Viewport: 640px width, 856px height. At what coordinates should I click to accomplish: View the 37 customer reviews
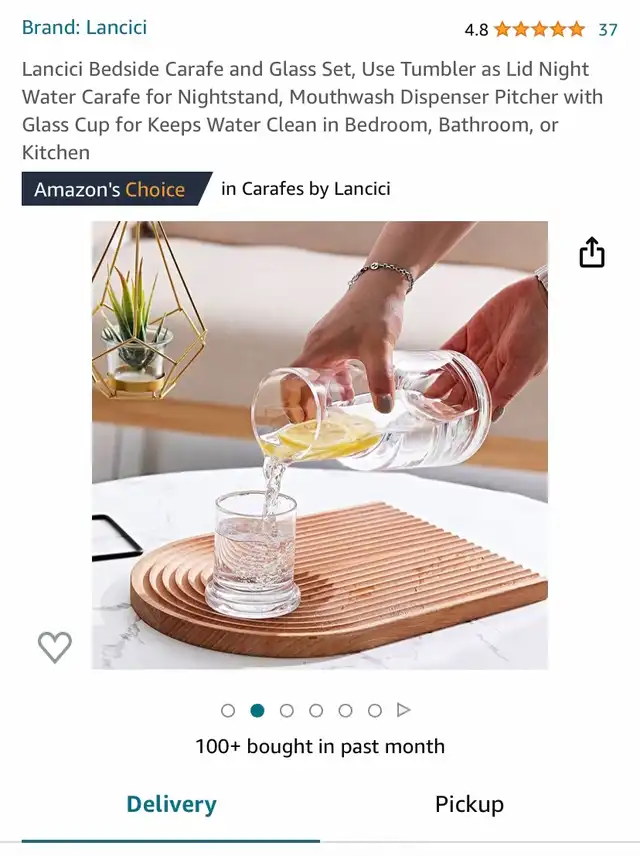608,29
